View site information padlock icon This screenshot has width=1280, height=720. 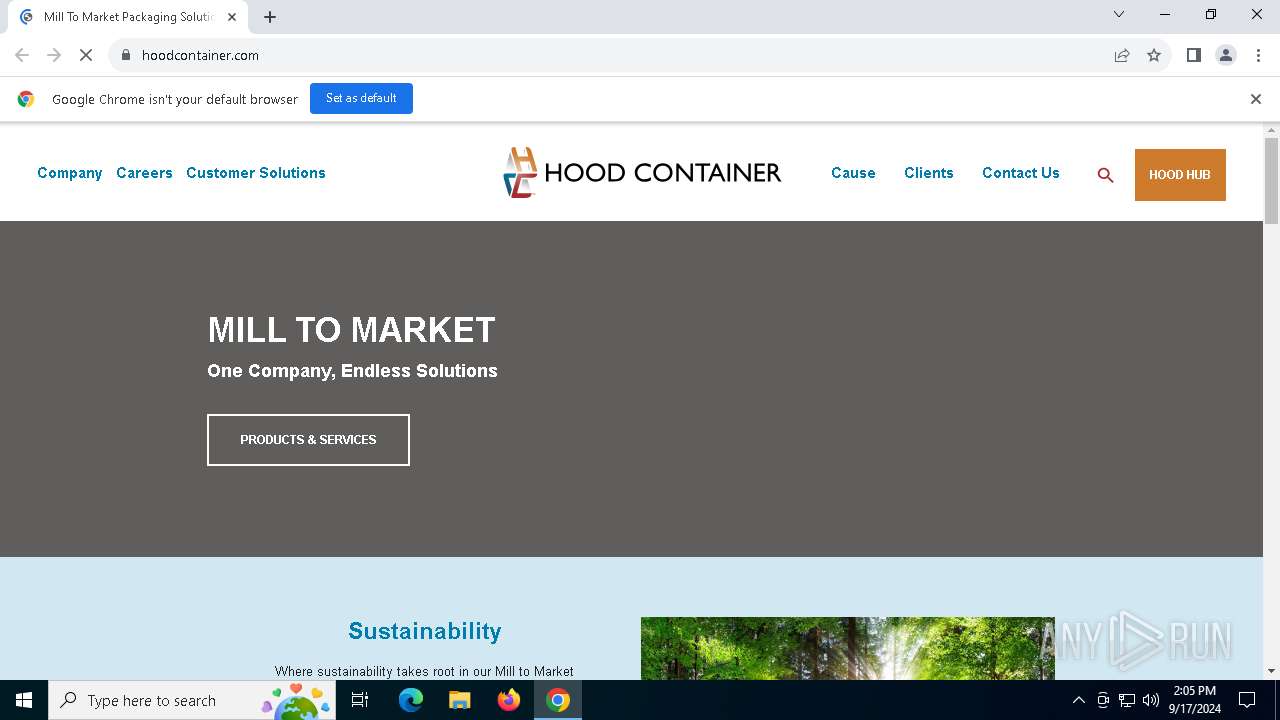coord(126,55)
